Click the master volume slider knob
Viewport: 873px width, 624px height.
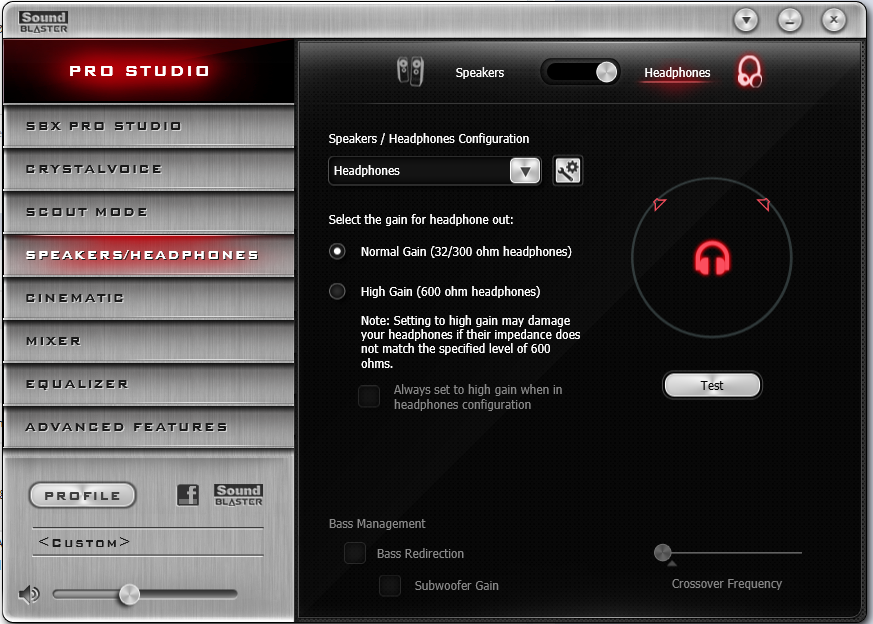pos(129,594)
